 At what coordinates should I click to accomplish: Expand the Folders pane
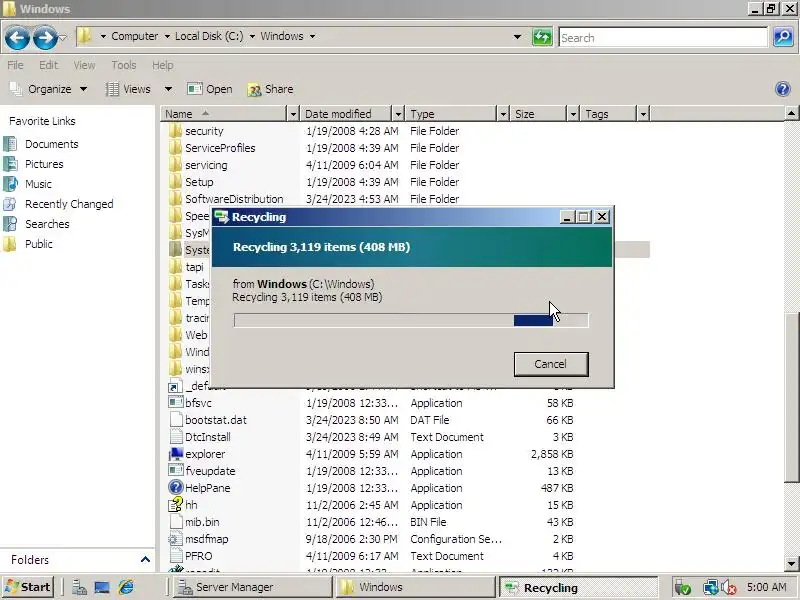point(145,560)
